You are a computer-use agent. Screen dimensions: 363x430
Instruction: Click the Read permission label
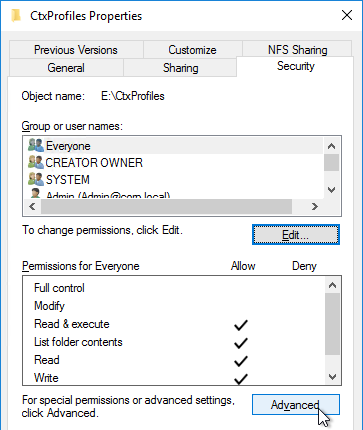point(47,360)
